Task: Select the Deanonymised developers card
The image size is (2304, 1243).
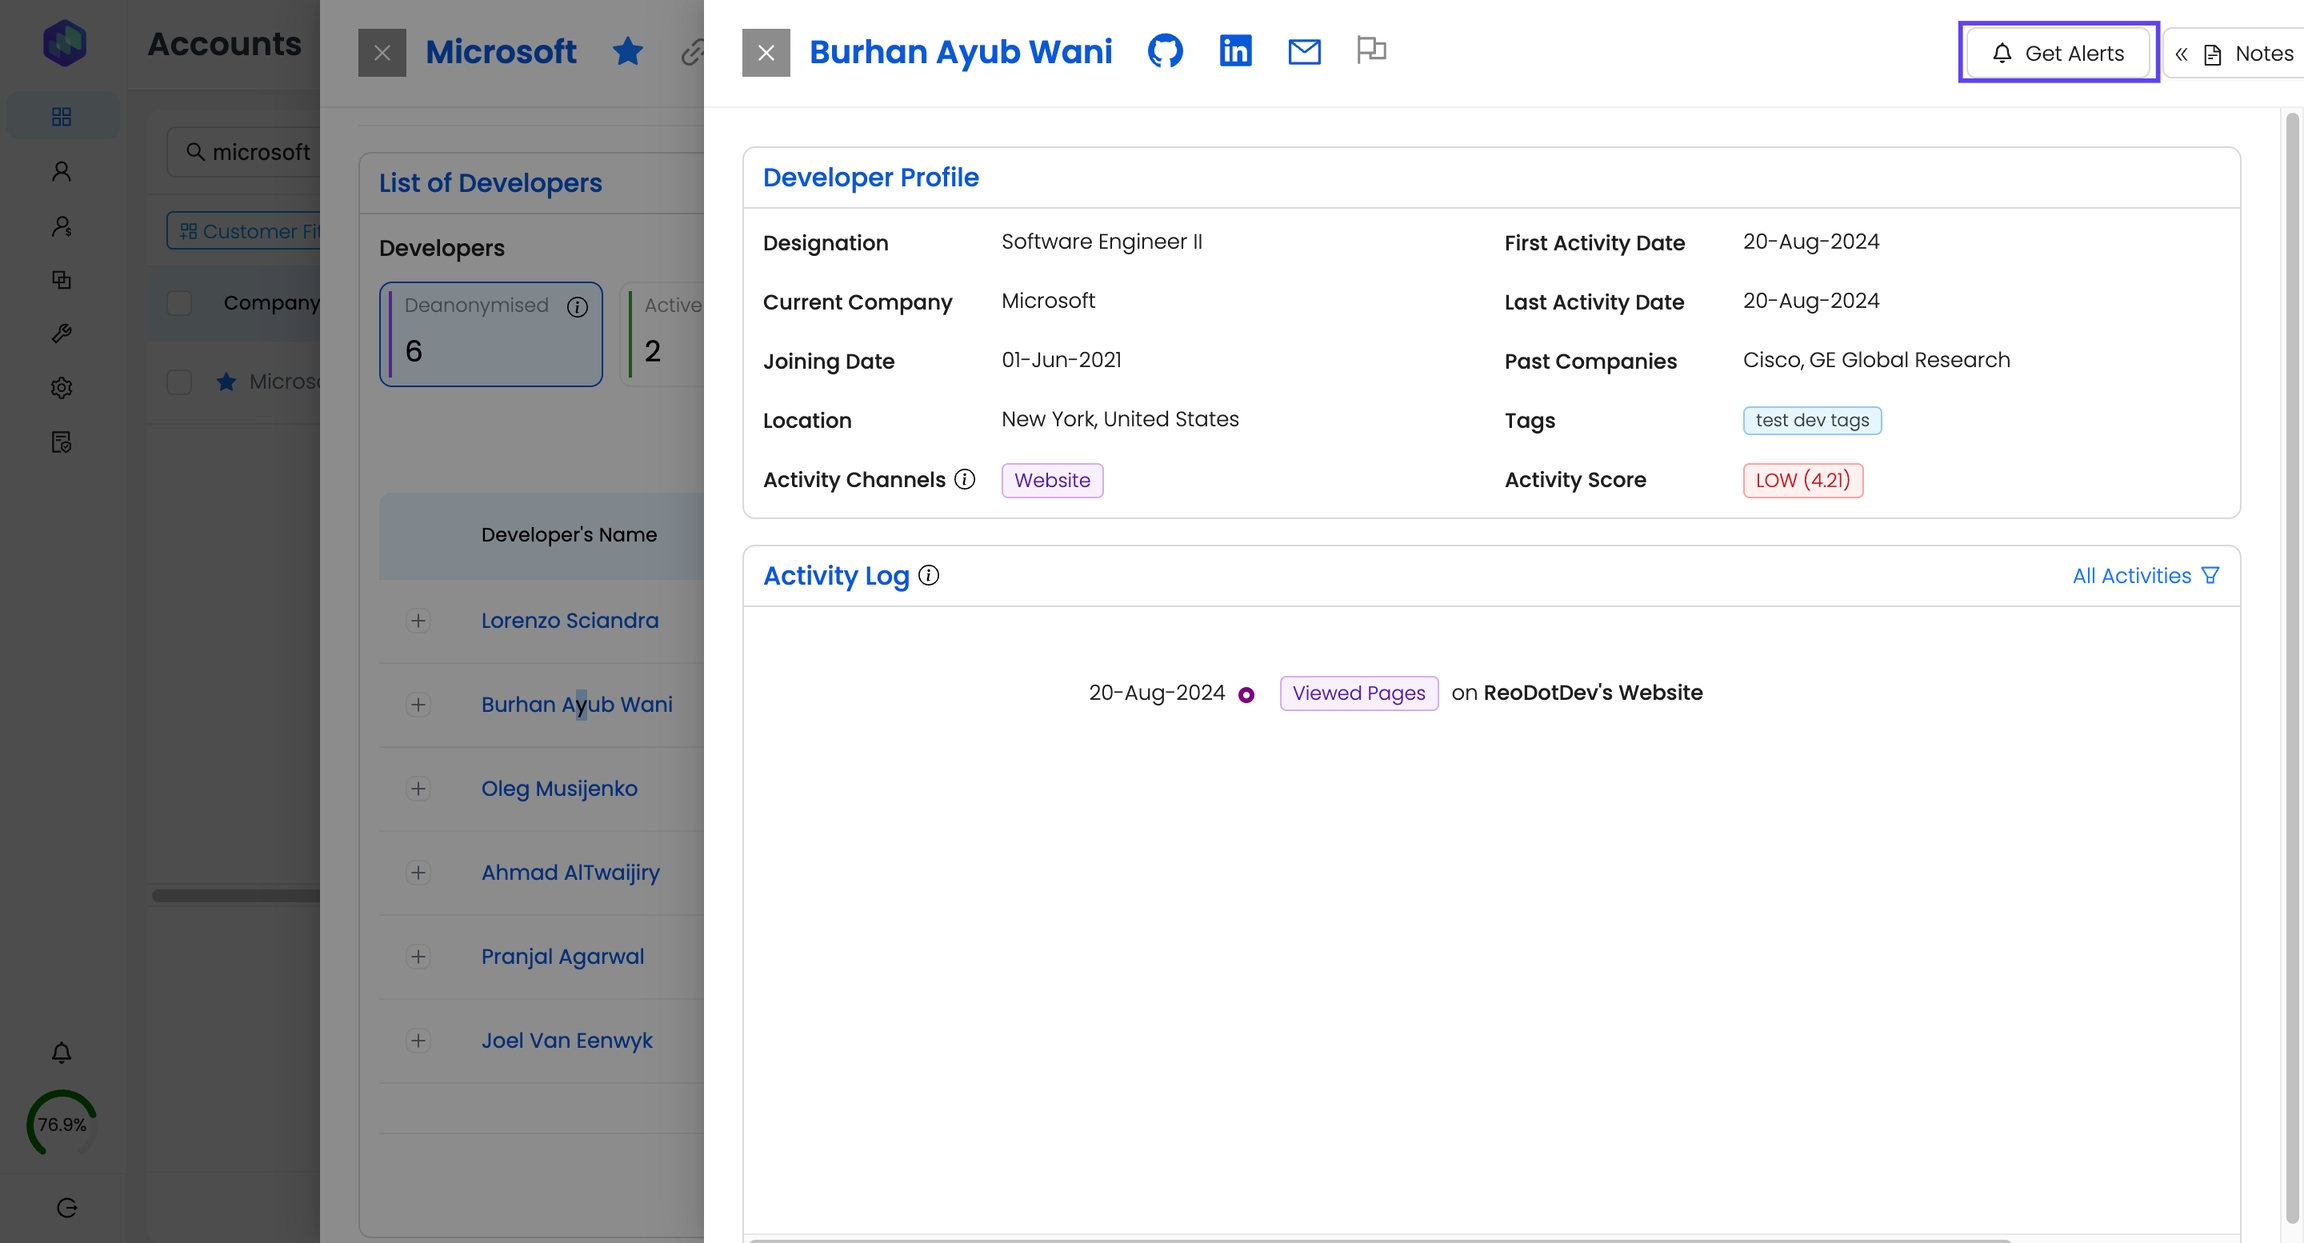Action: (x=490, y=334)
